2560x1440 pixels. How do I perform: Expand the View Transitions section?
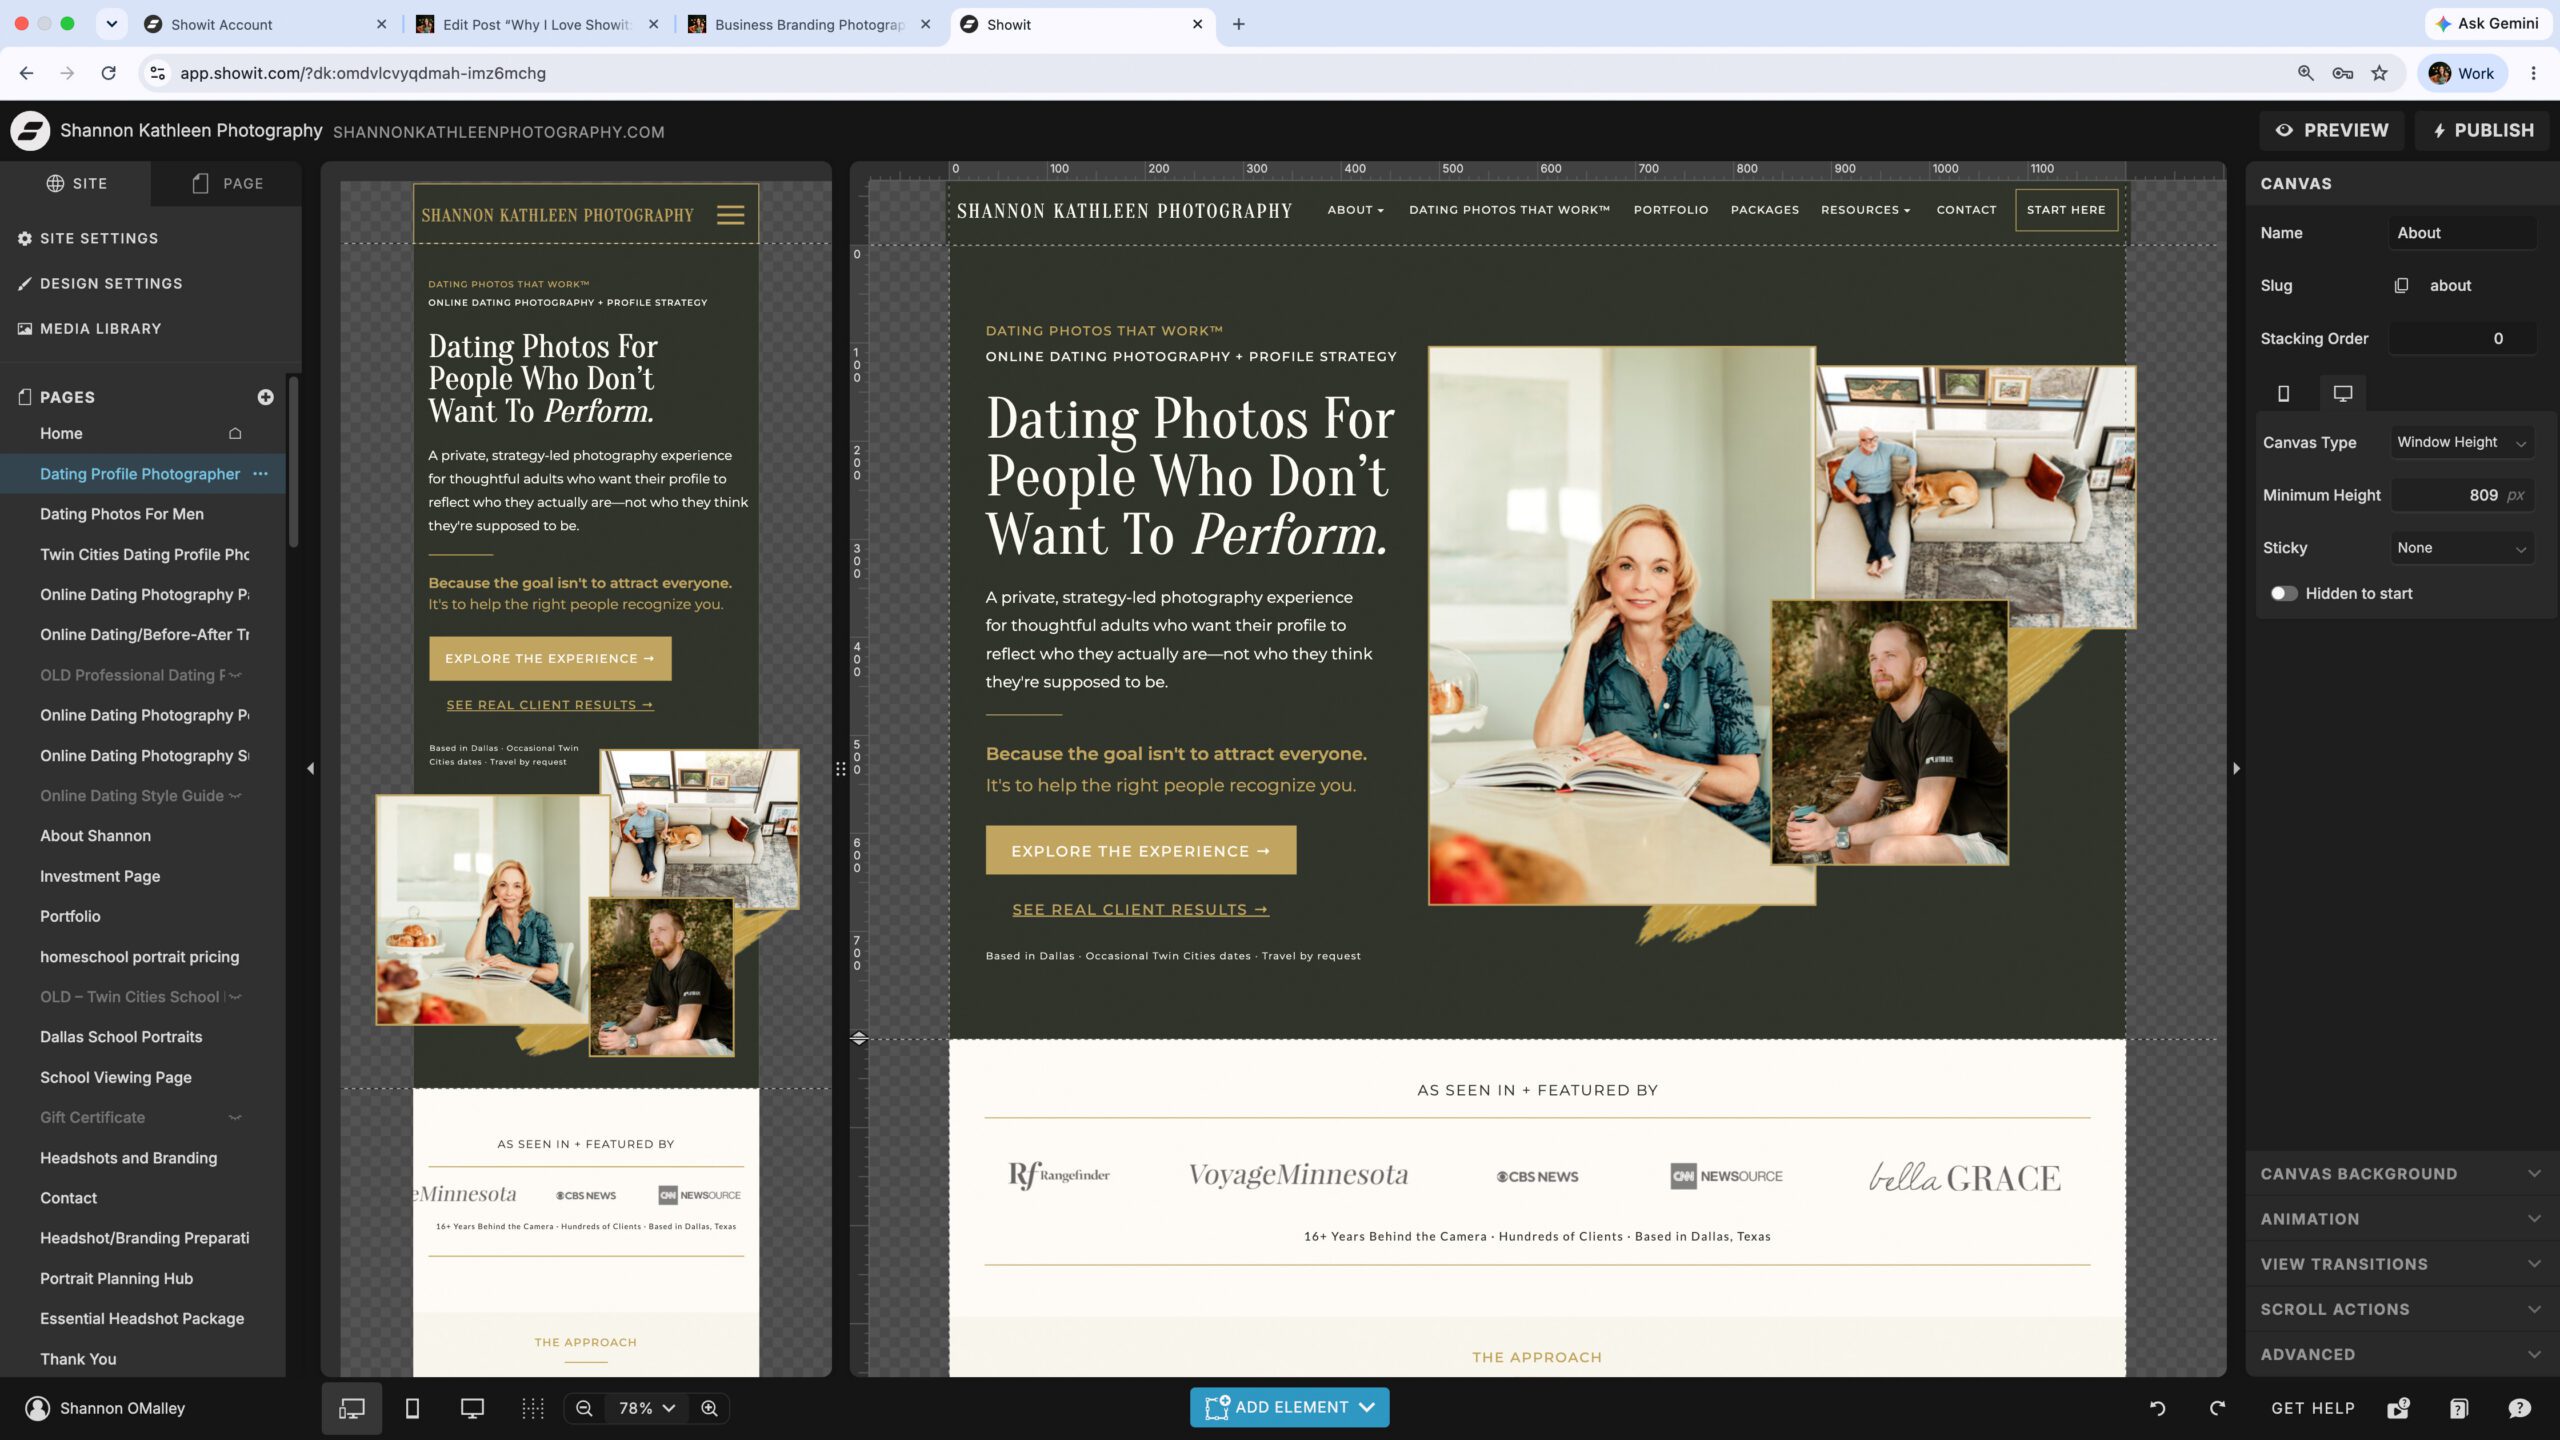(x=2401, y=1264)
